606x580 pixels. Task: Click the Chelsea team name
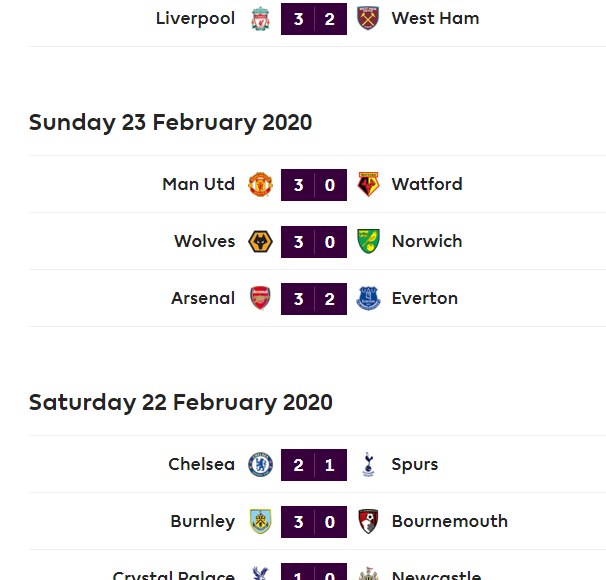click(x=202, y=464)
